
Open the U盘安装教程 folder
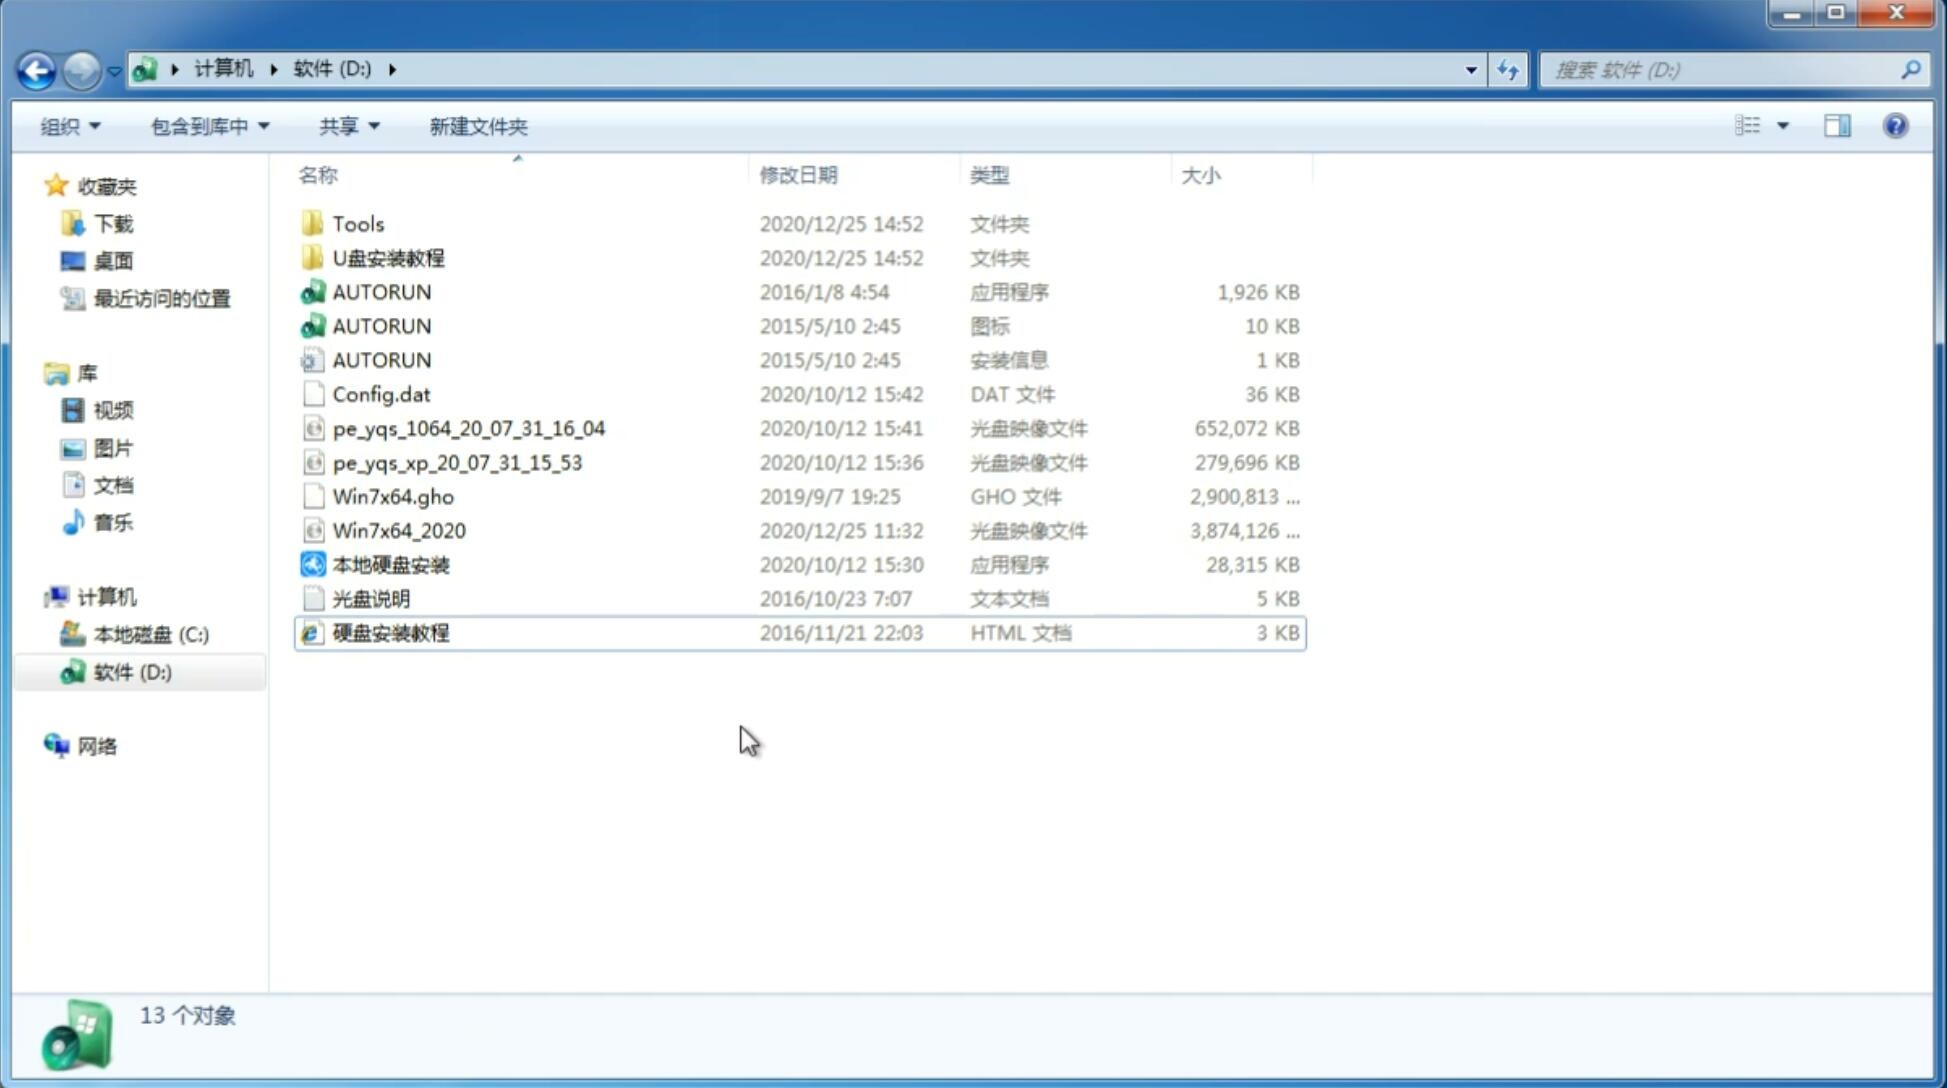pos(389,258)
